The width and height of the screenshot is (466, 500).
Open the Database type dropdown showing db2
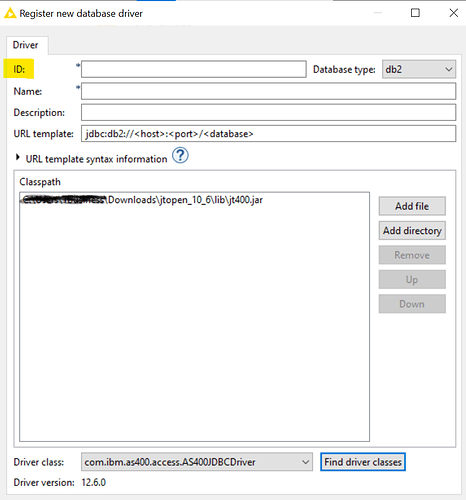point(419,69)
